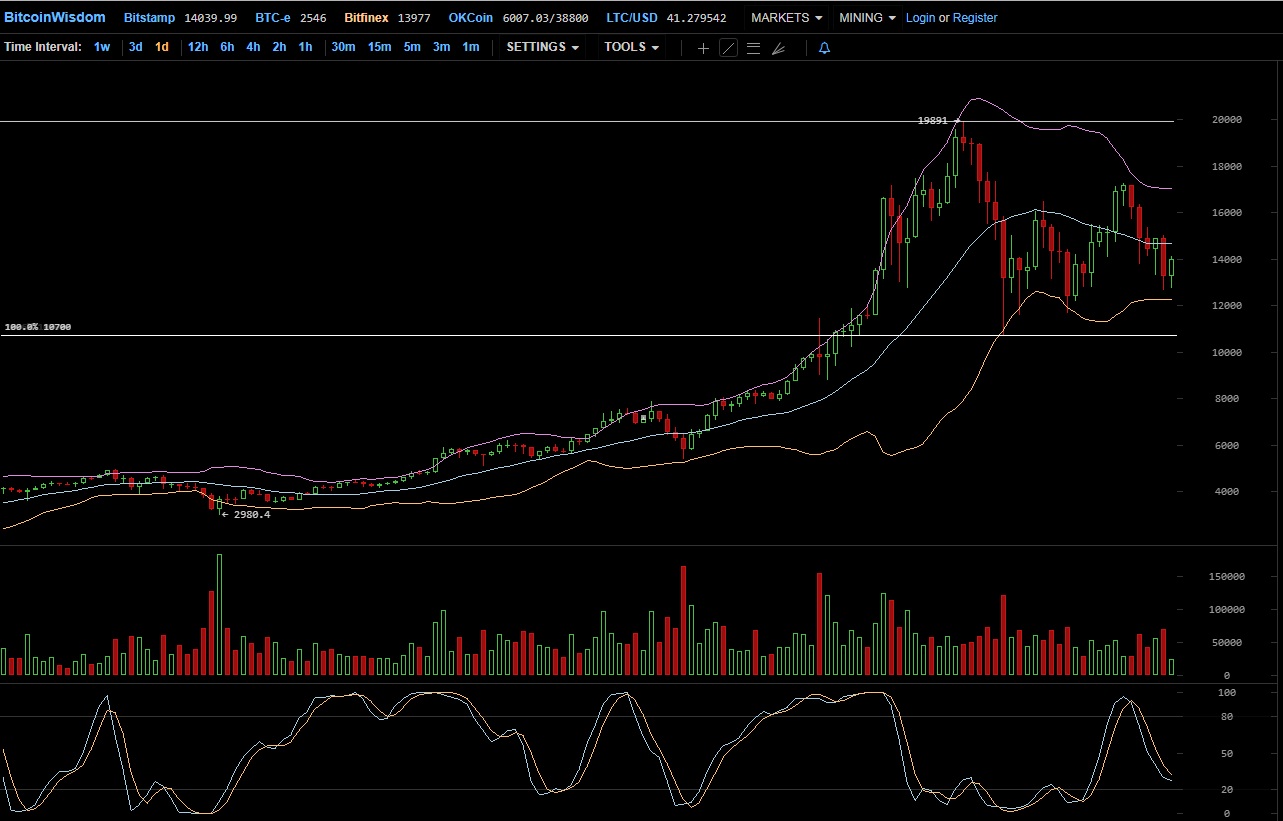Open the MARKETS dropdown
This screenshot has height=821, width=1283.
click(x=786, y=18)
